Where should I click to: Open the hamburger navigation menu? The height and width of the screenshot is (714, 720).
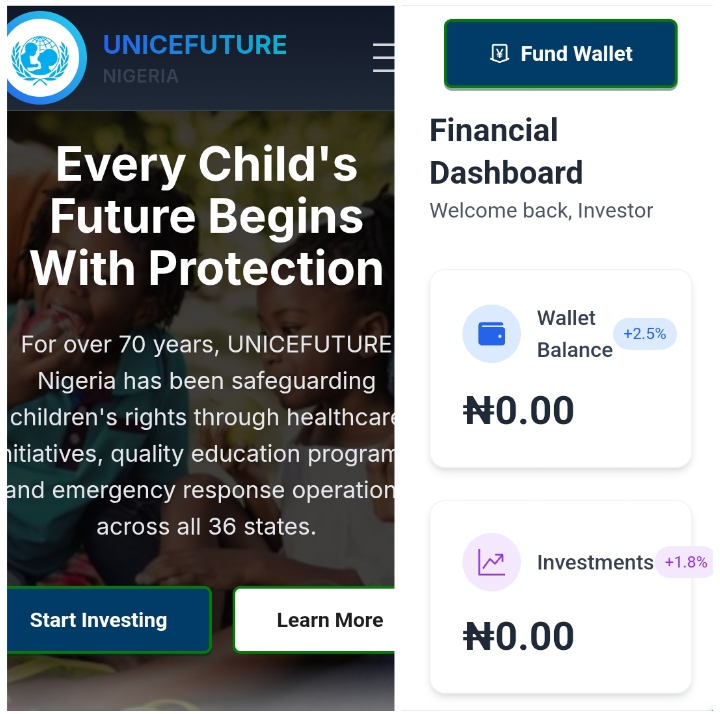(383, 57)
